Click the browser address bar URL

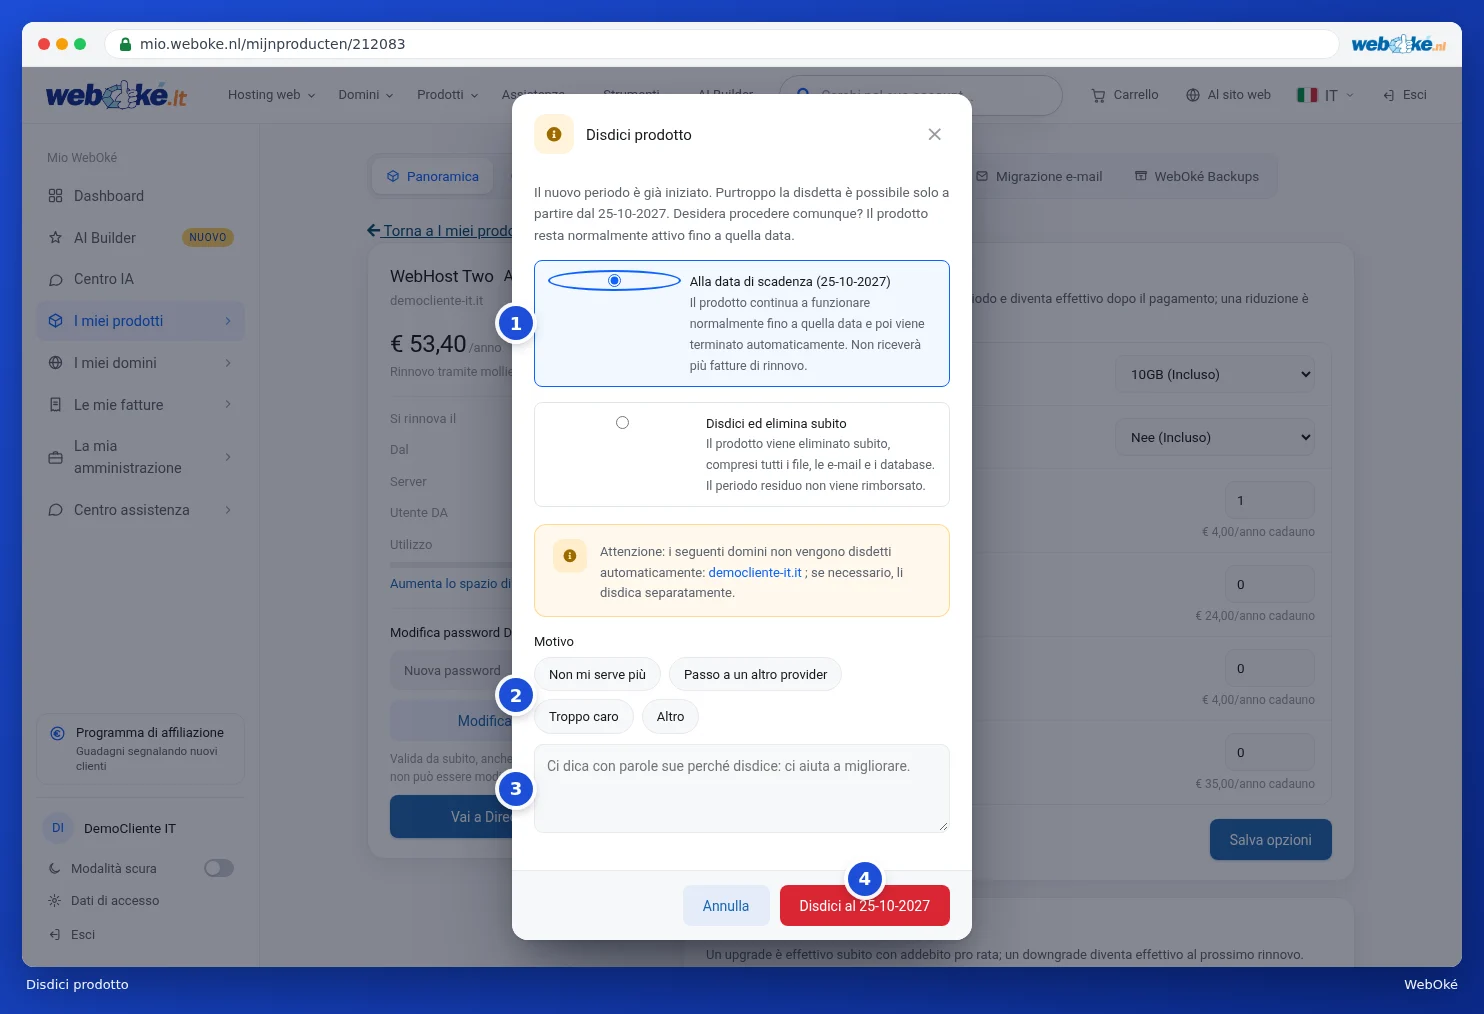click(x=273, y=44)
